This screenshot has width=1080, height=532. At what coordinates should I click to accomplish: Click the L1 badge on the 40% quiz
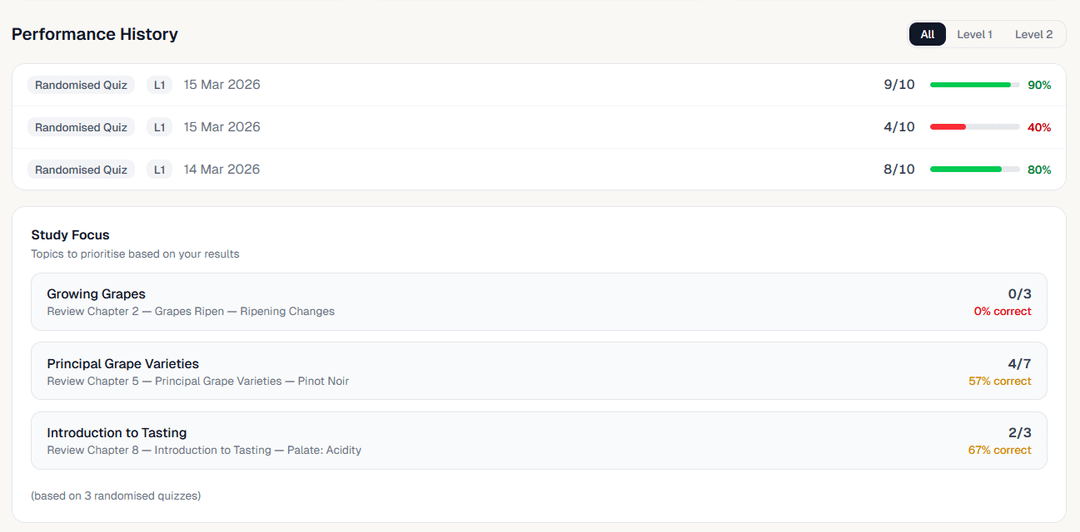point(159,127)
